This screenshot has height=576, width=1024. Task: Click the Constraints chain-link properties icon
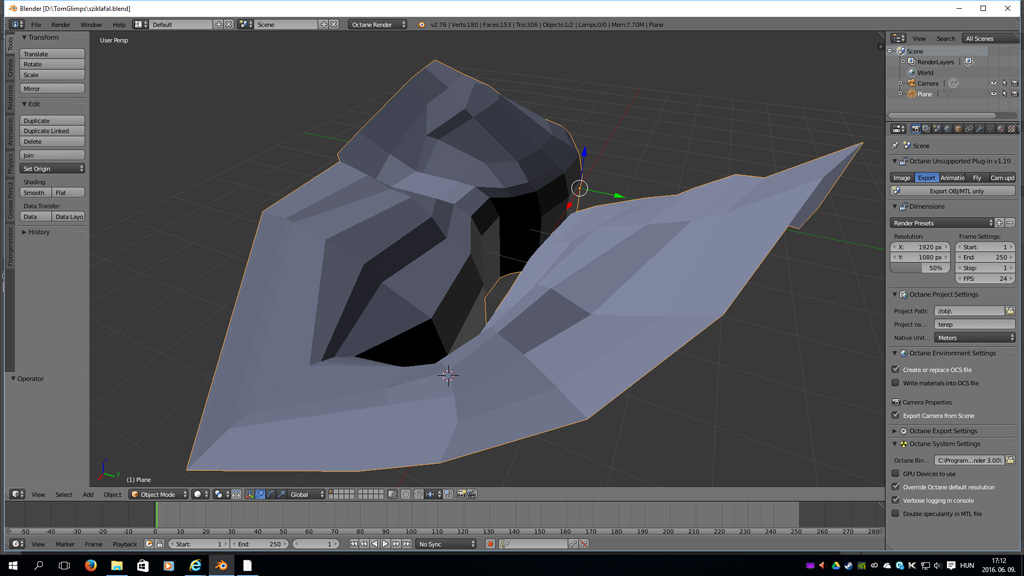[x=969, y=129]
